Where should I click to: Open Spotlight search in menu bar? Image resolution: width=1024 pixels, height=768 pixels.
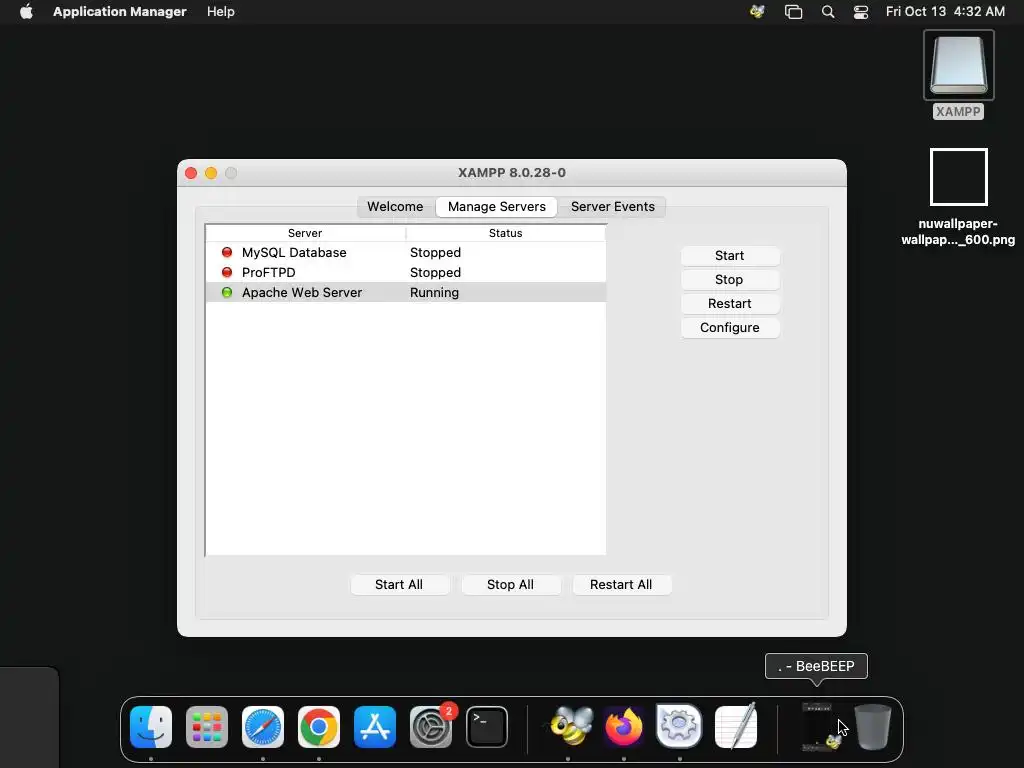[x=828, y=12]
